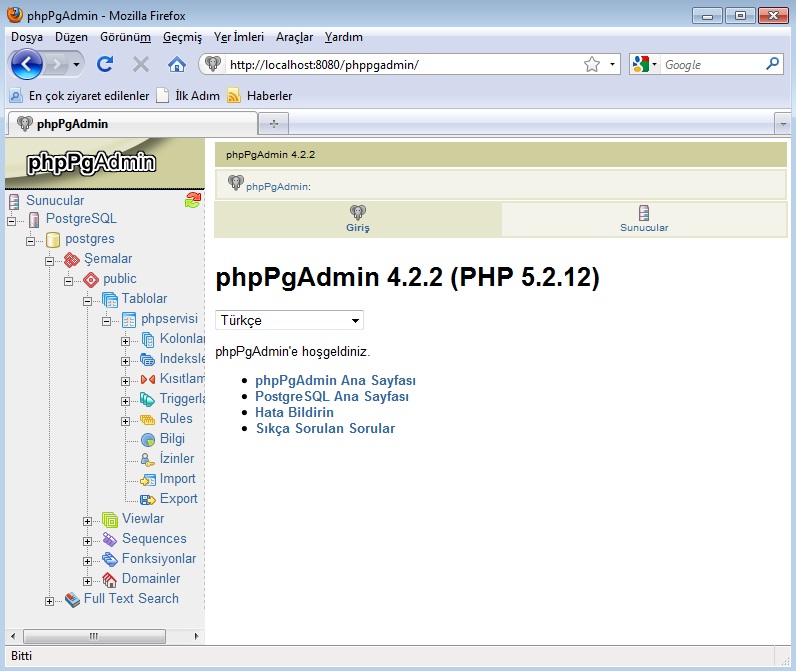Expand the Viewlar node
The height and width of the screenshot is (671, 796).
pos(87,521)
